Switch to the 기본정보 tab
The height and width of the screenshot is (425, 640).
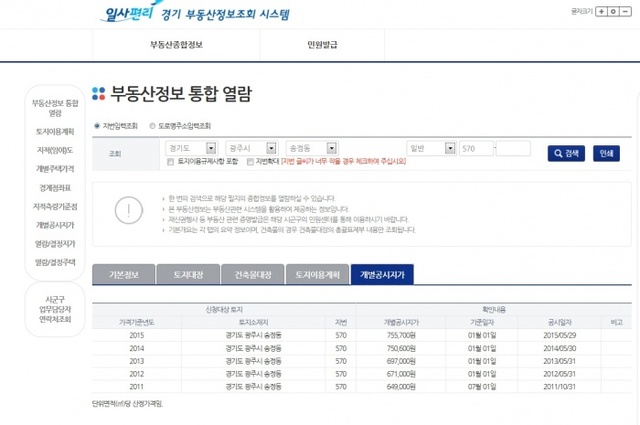(124, 274)
